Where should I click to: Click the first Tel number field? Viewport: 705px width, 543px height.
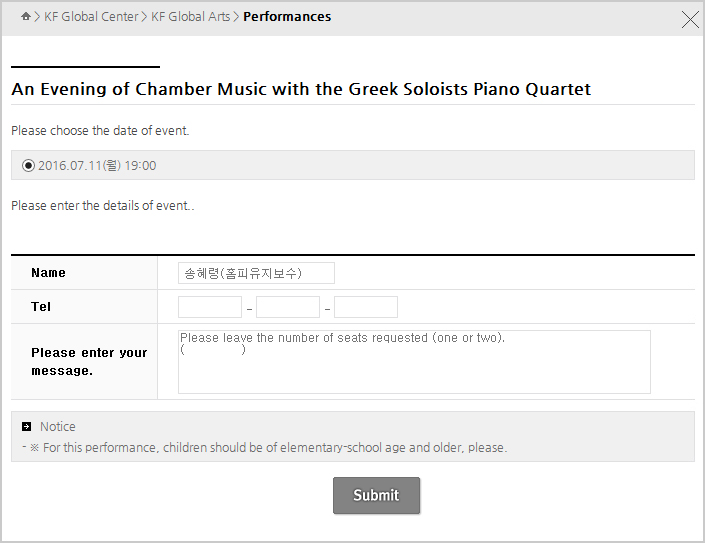(210, 307)
